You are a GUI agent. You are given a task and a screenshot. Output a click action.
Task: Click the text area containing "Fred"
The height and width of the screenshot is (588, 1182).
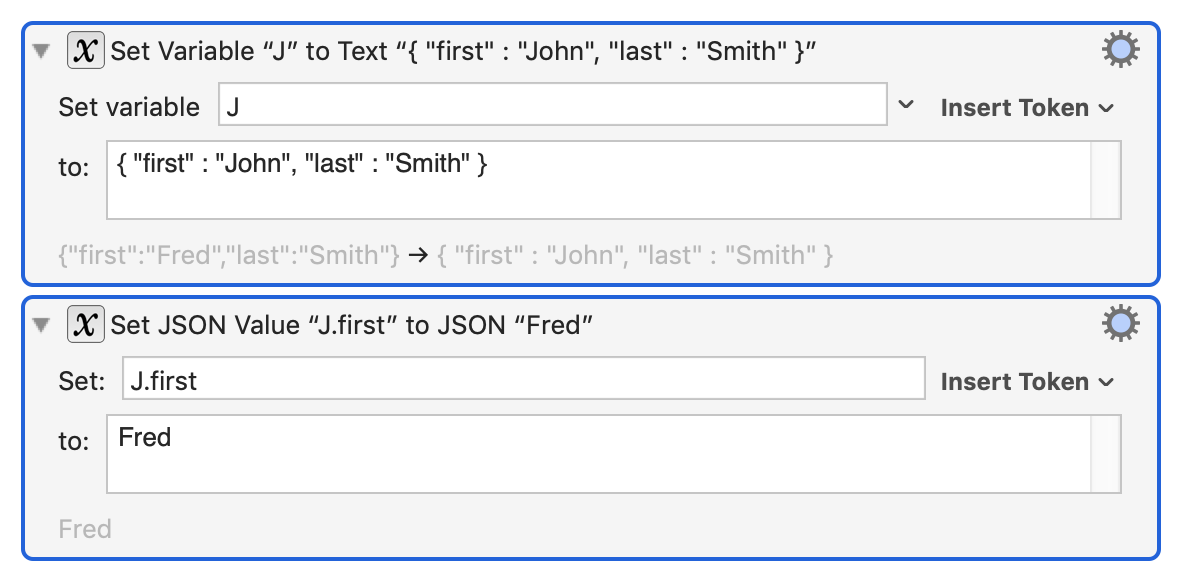600,455
